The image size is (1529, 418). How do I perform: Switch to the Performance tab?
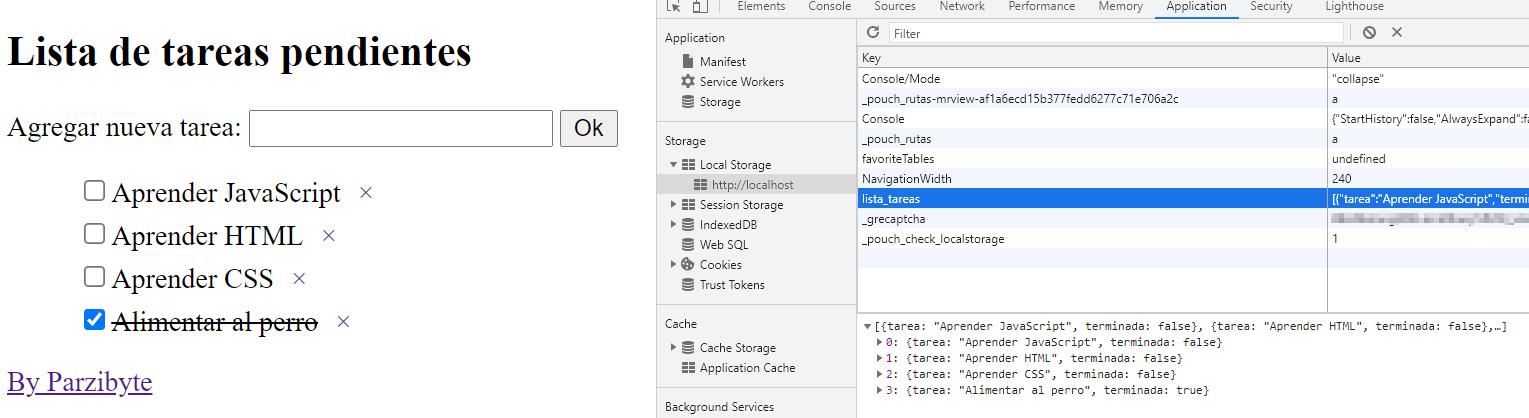click(1042, 7)
